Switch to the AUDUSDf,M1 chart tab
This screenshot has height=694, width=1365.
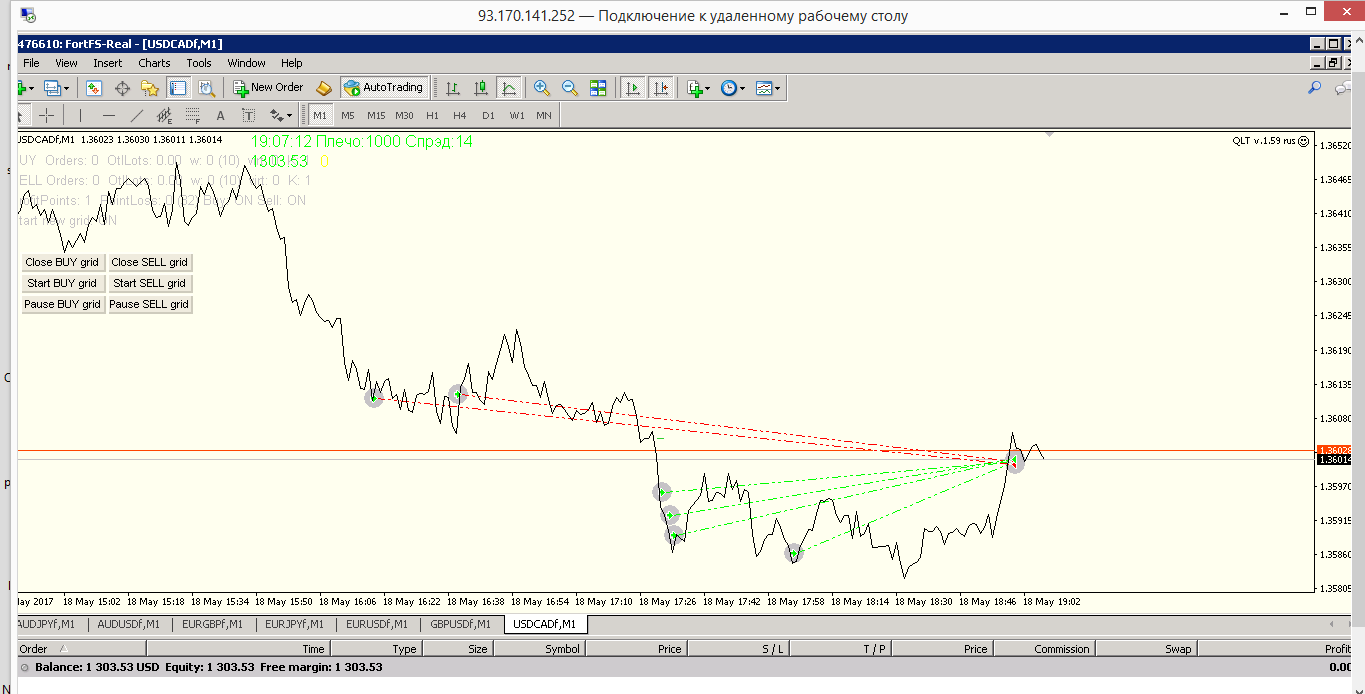pyautogui.click(x=128, y=624)
